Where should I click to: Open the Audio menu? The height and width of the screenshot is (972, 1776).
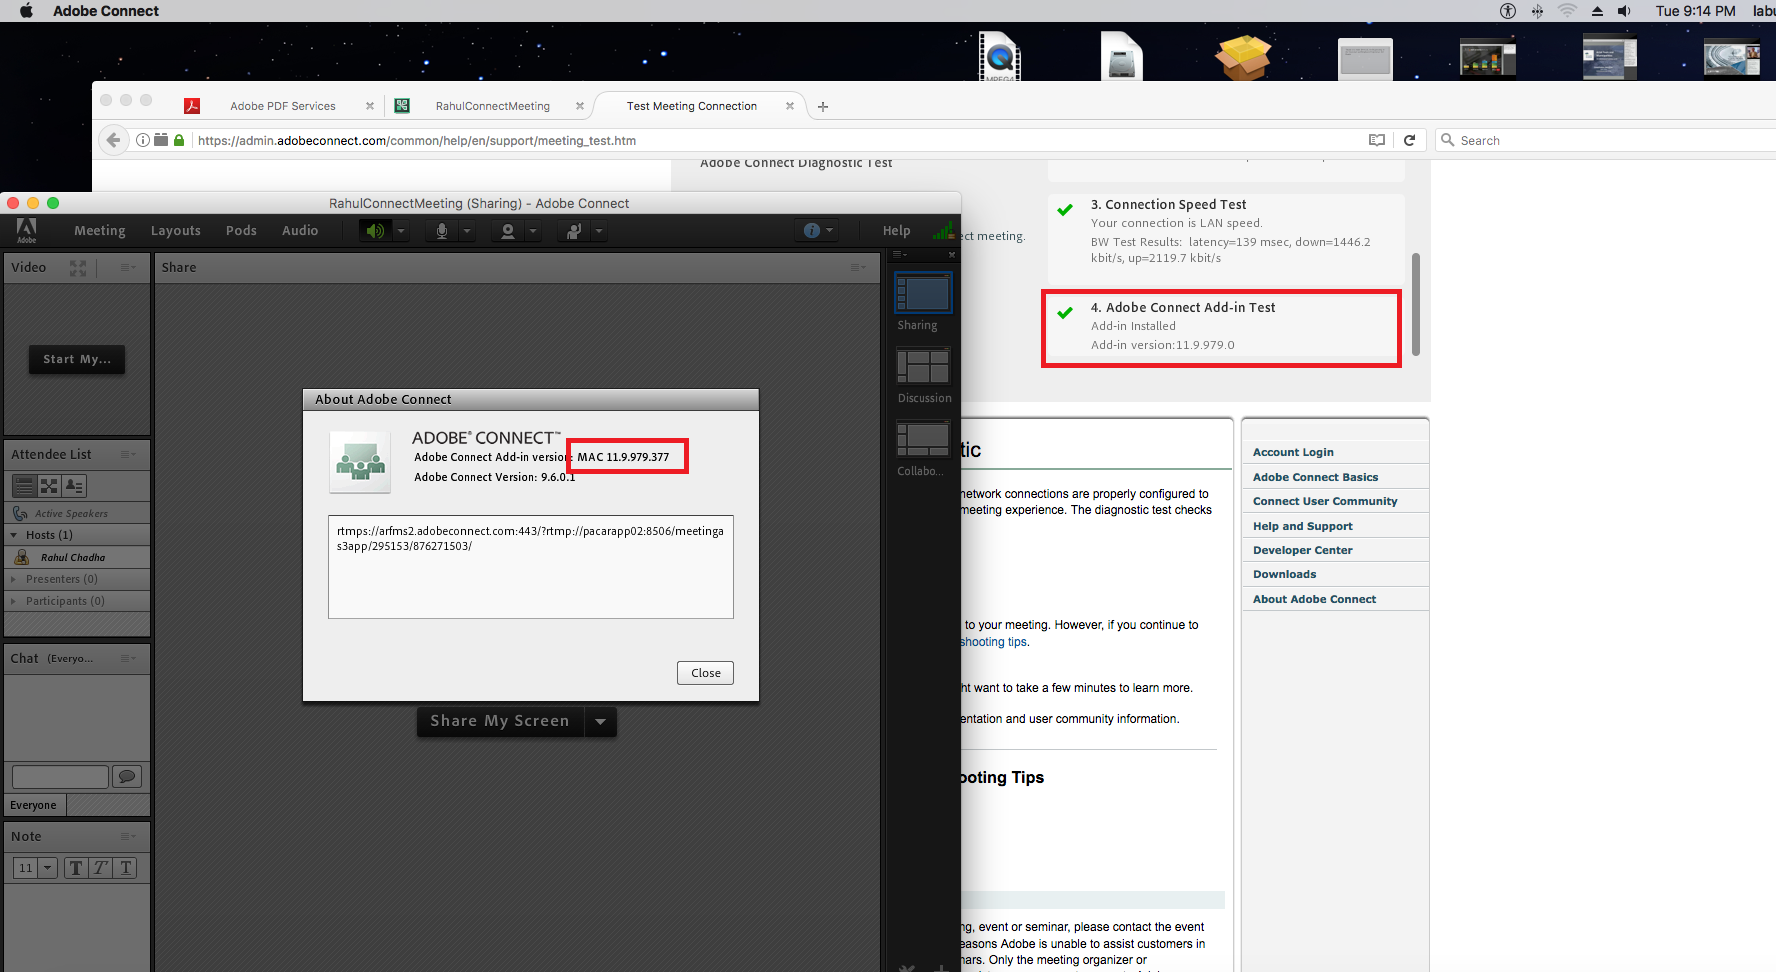[x=300, y=231]
